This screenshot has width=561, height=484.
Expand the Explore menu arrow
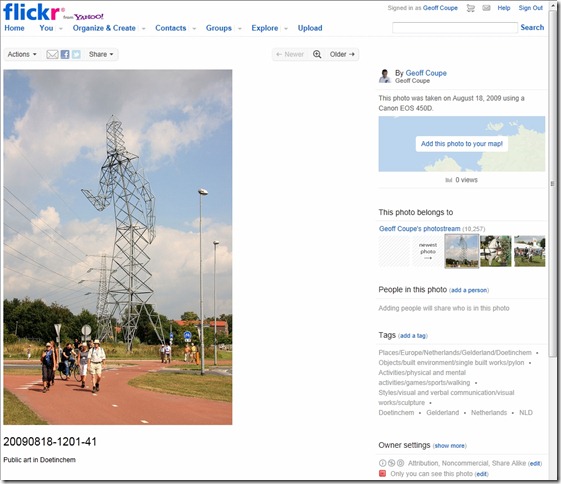(286, 29)
